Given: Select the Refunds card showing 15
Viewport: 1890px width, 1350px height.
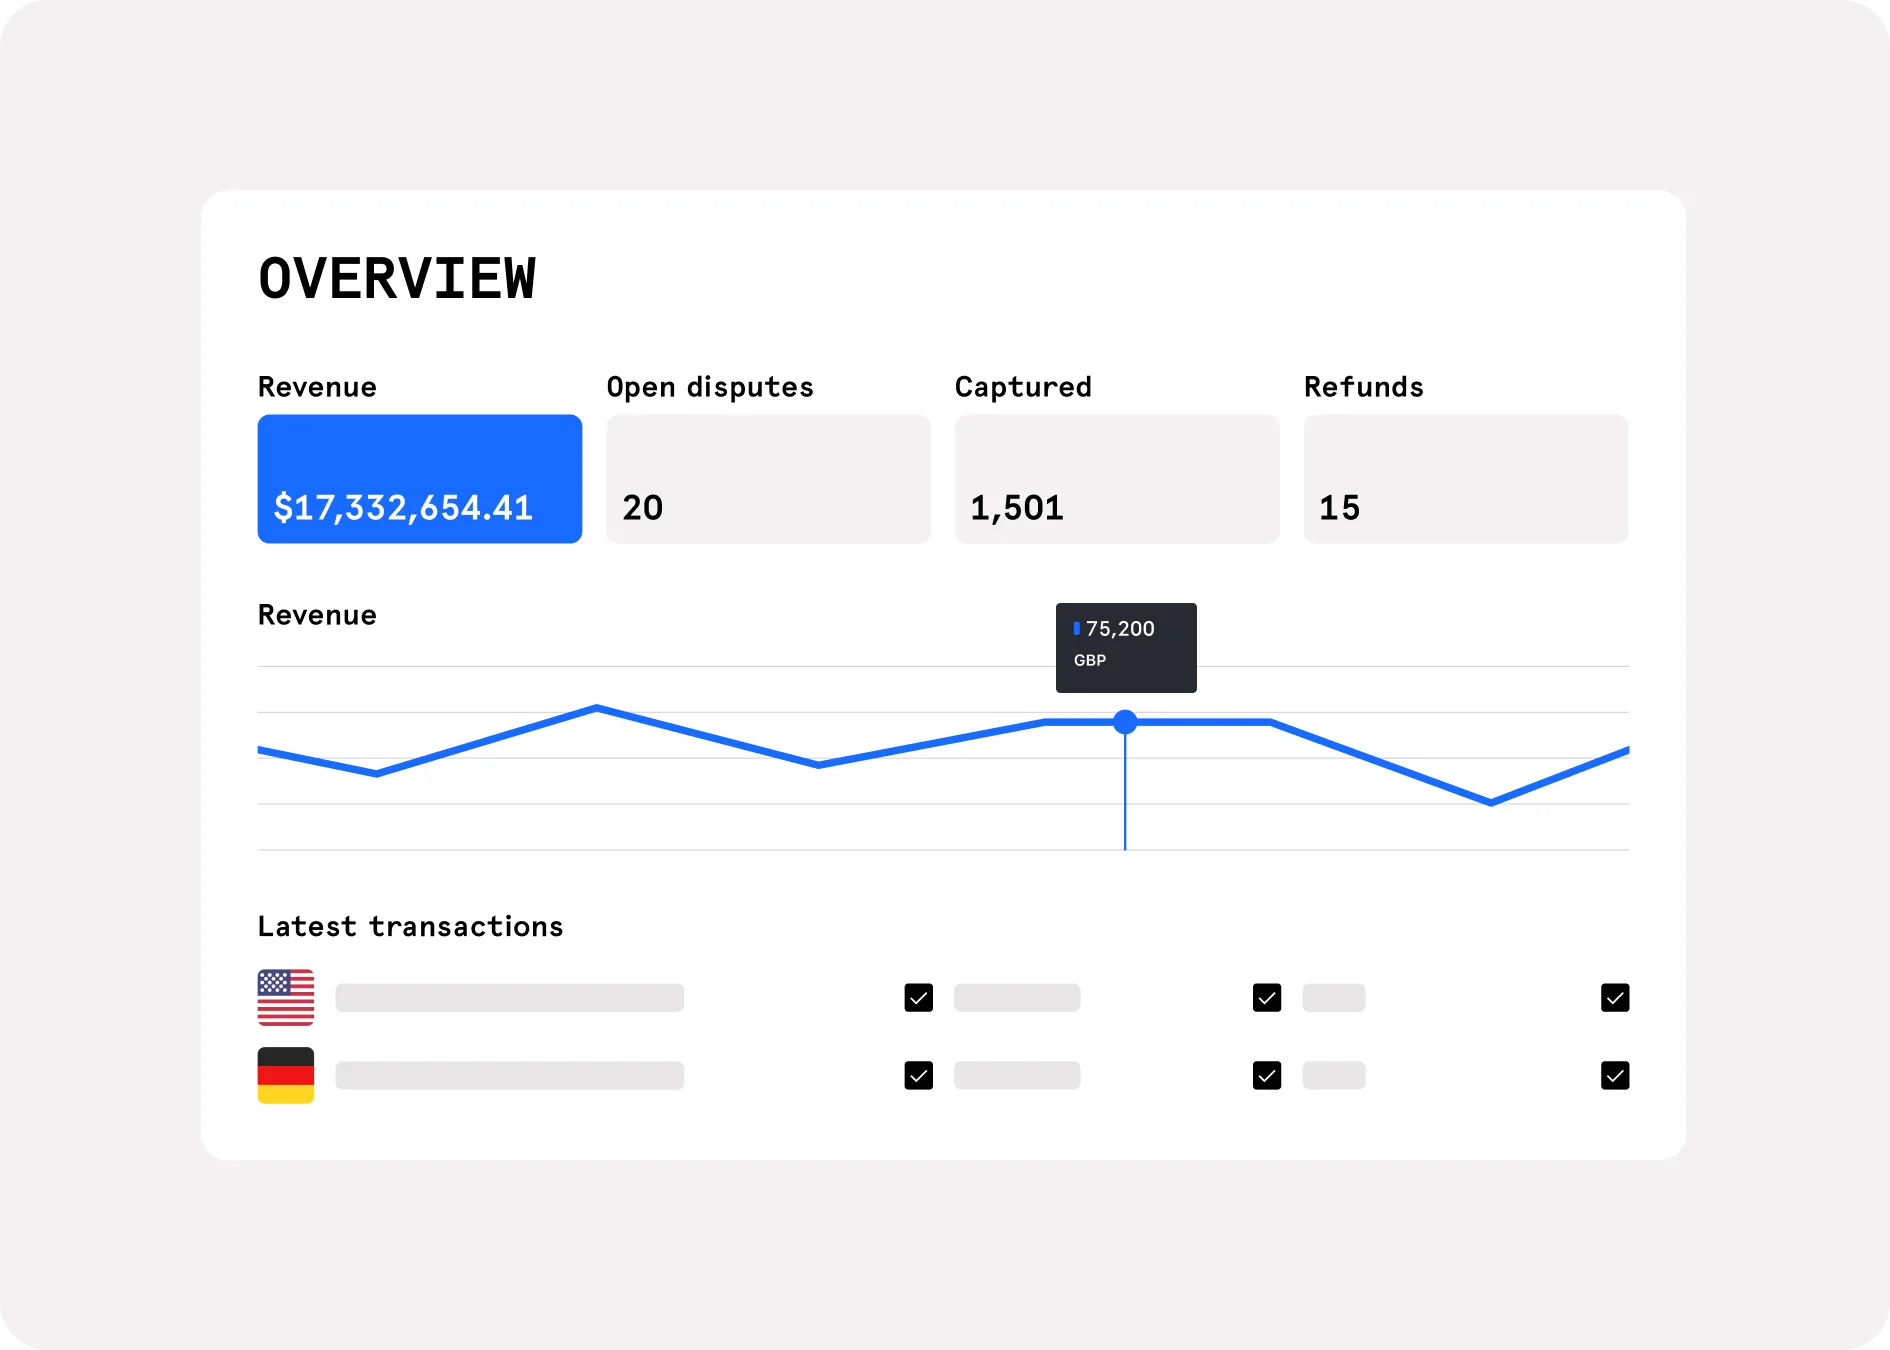Looking at the screenshot, I should [x=1465, y=479].
